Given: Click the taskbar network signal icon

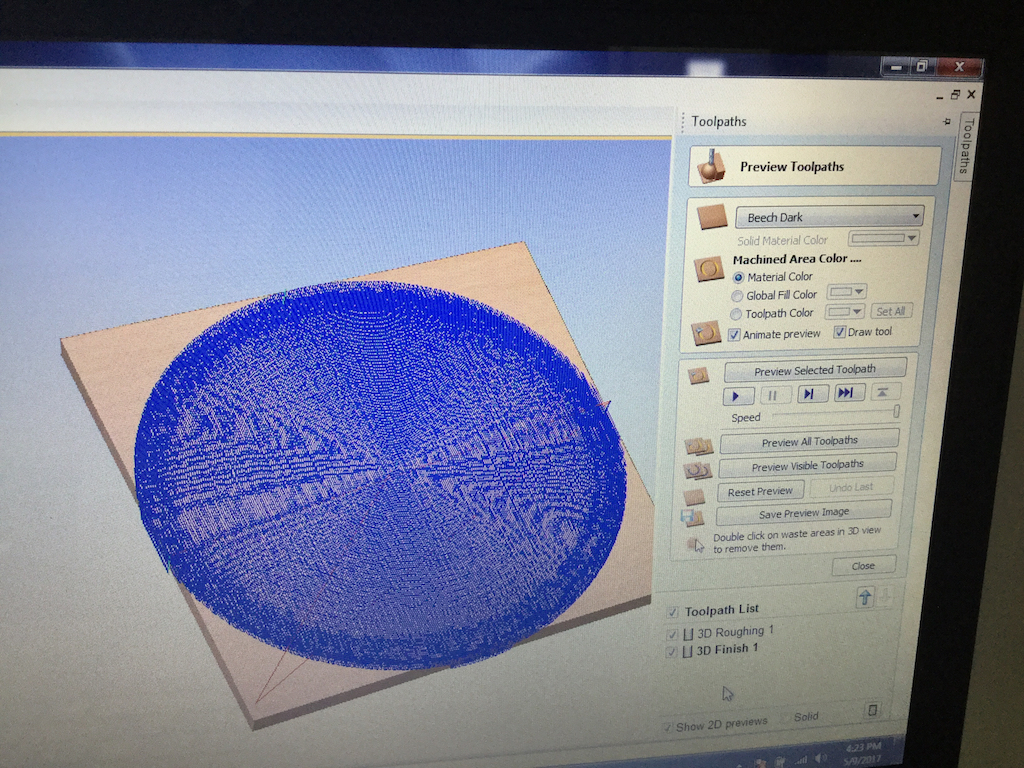Looking at the screenshot, I should point(801,760).
